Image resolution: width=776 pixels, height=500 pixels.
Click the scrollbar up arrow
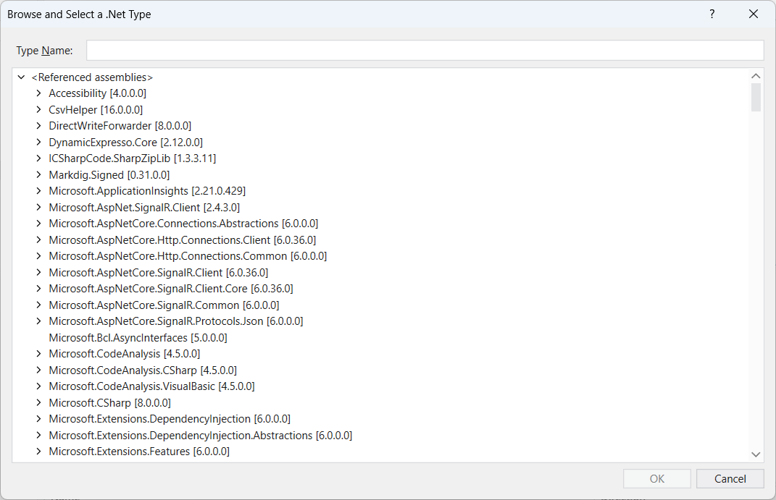click(x=756, y=76)
